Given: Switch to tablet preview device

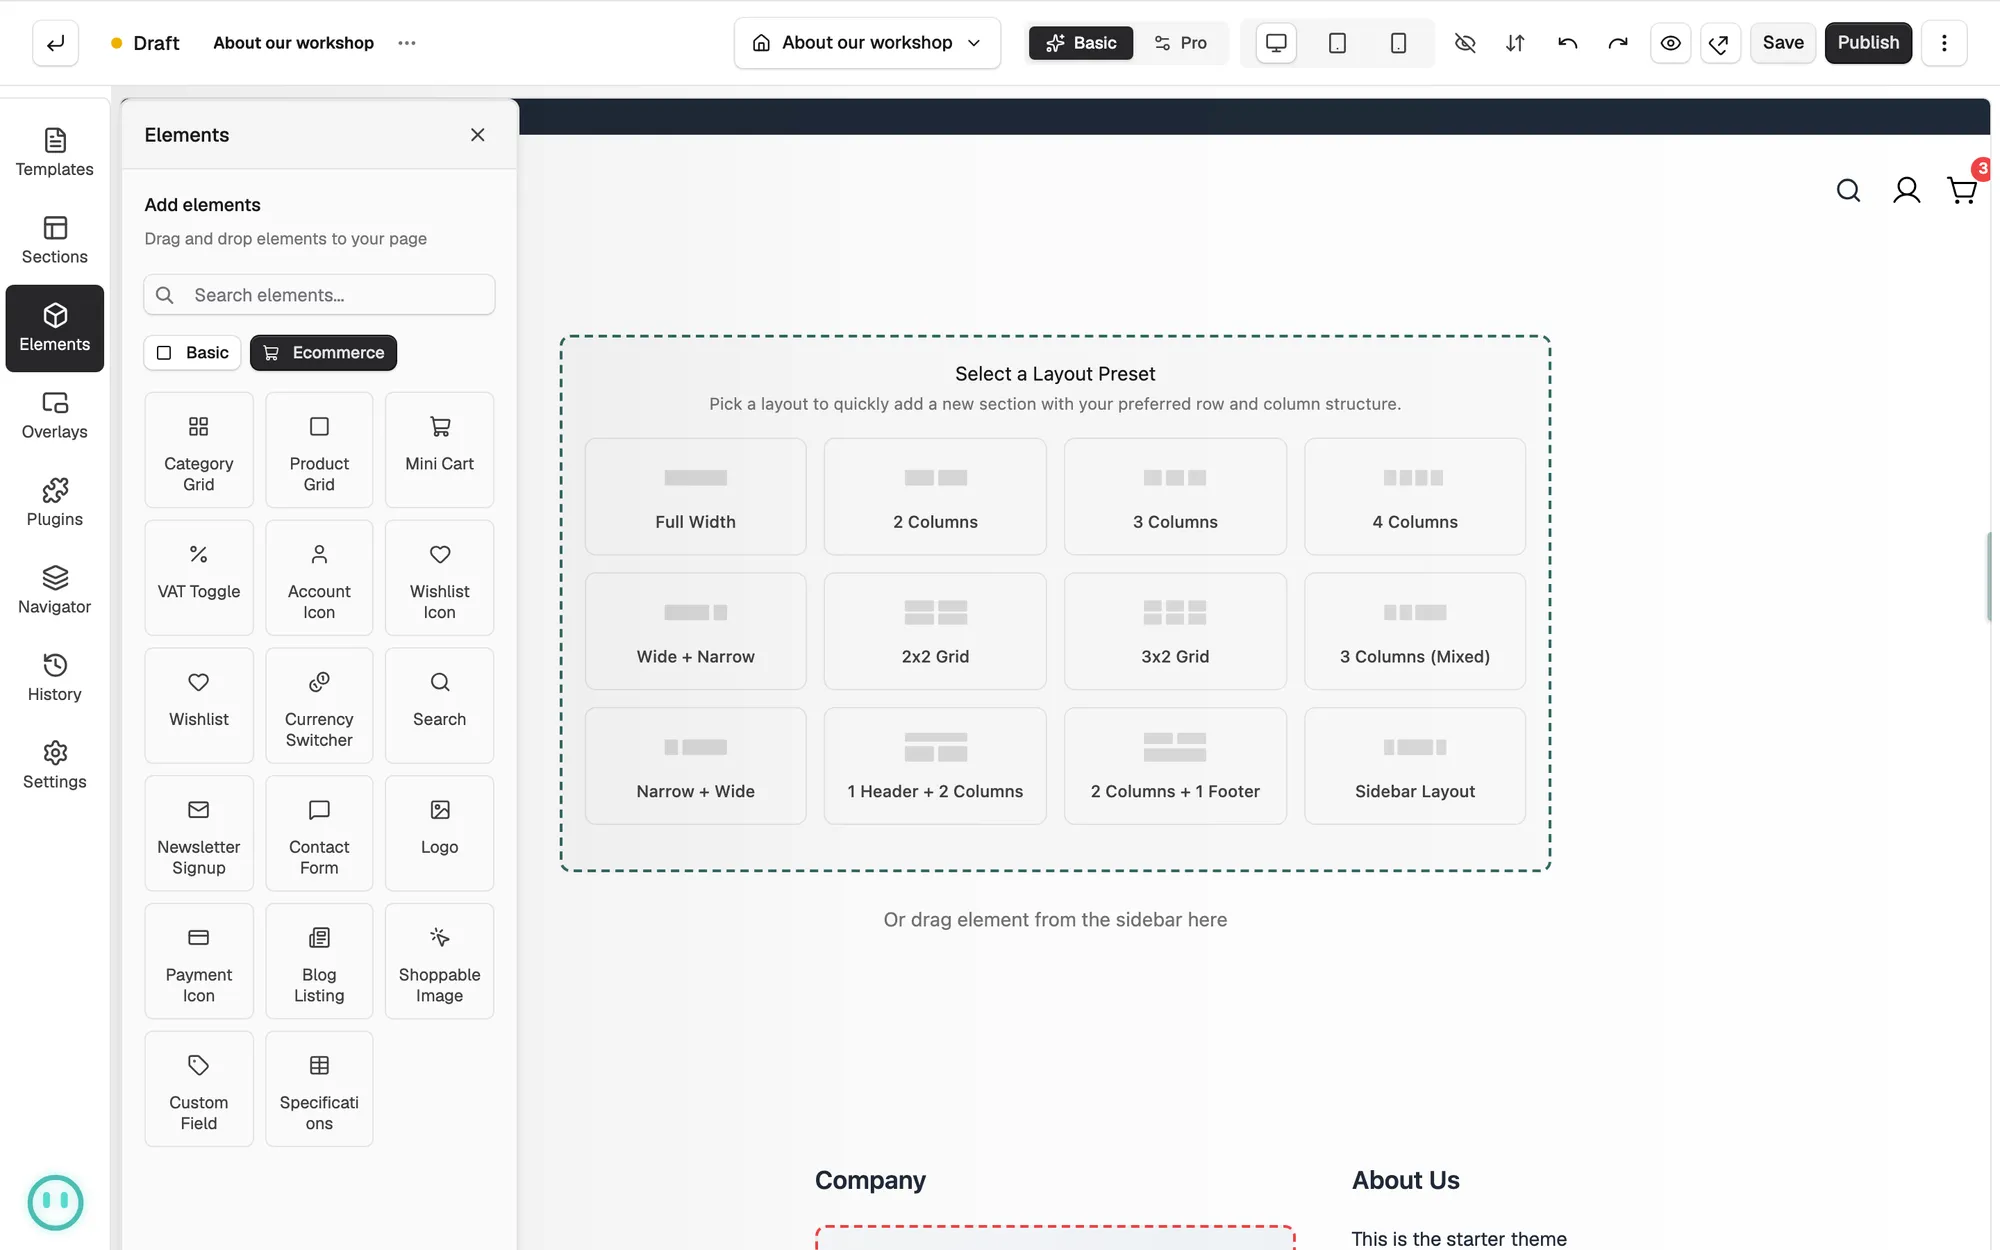Looking at the screenshot, I should [1337, 43].
